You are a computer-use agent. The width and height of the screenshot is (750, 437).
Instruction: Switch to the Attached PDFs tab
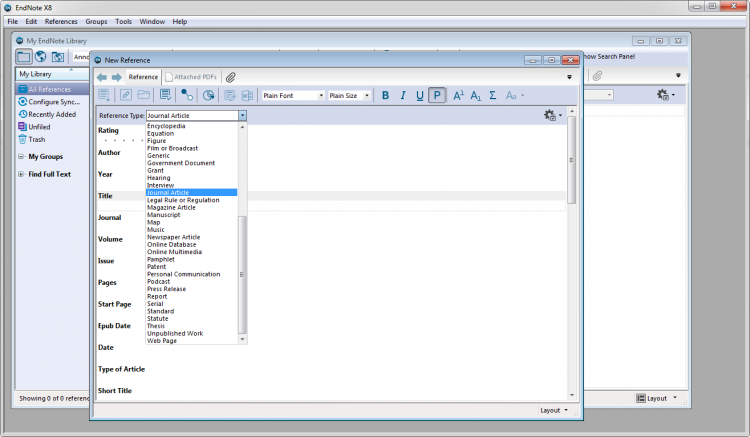[191, 77]
